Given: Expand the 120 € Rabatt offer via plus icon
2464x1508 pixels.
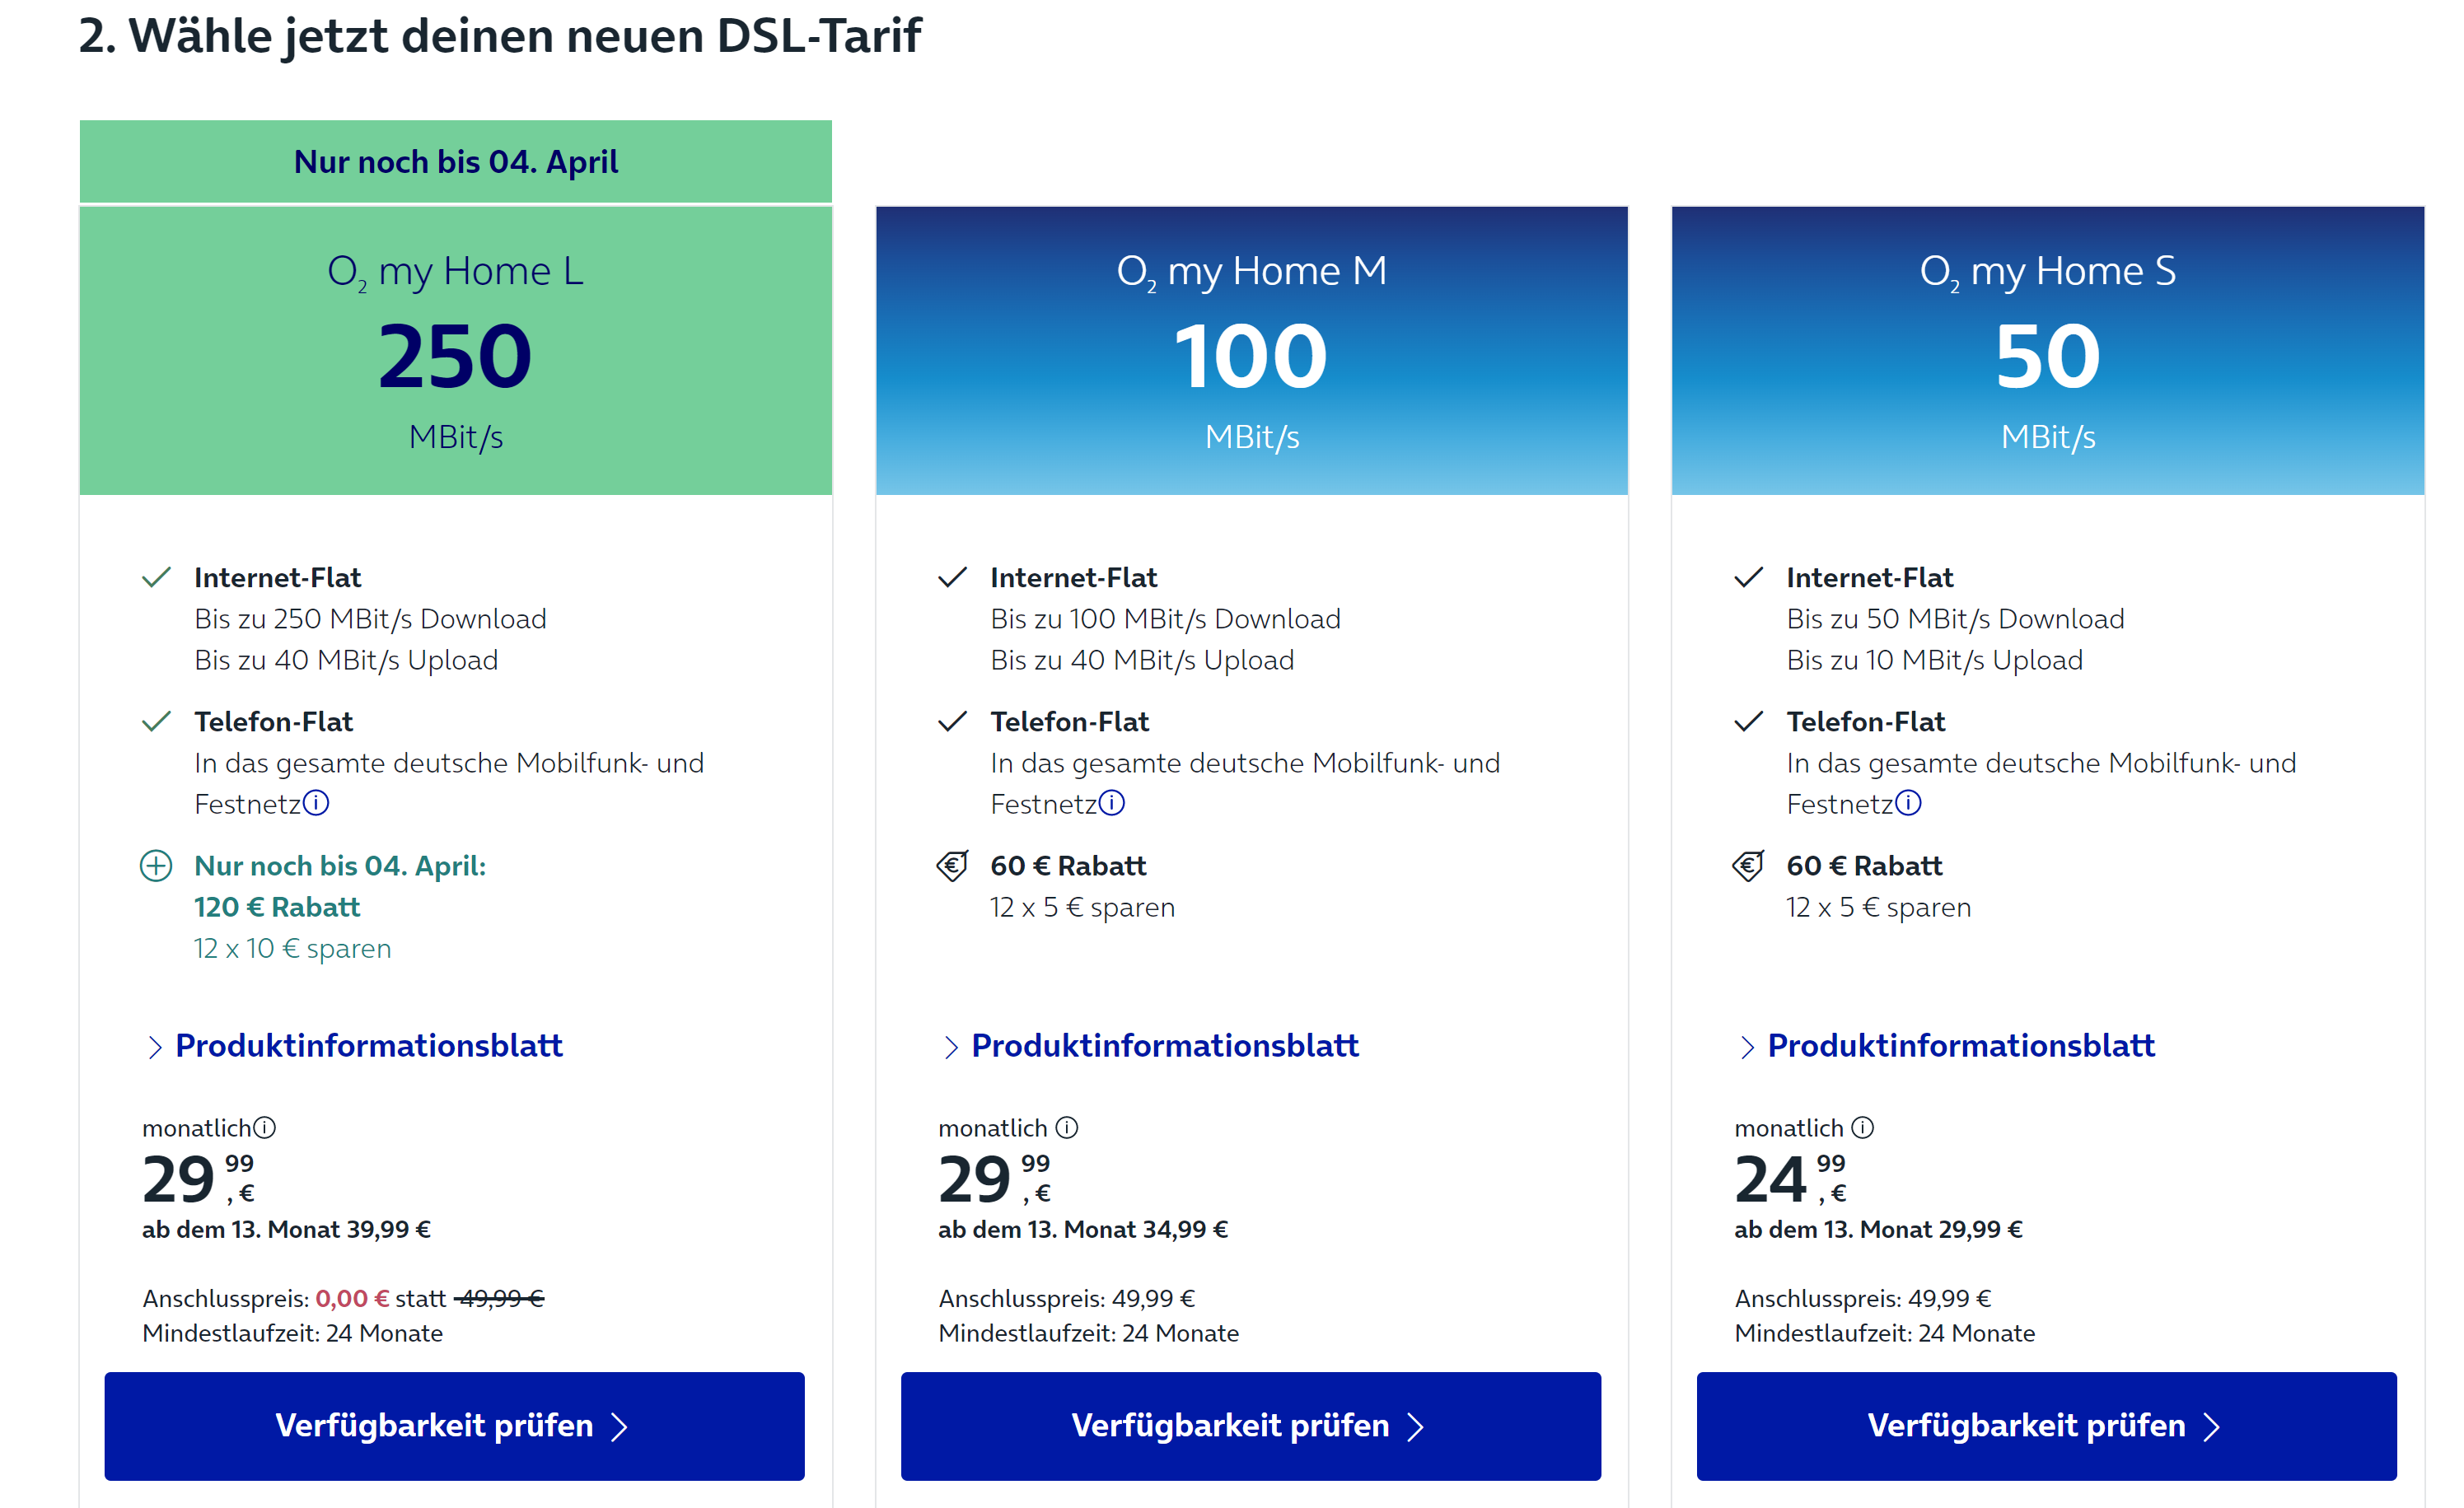Looking at the screenshot, I should coord(158,866).
